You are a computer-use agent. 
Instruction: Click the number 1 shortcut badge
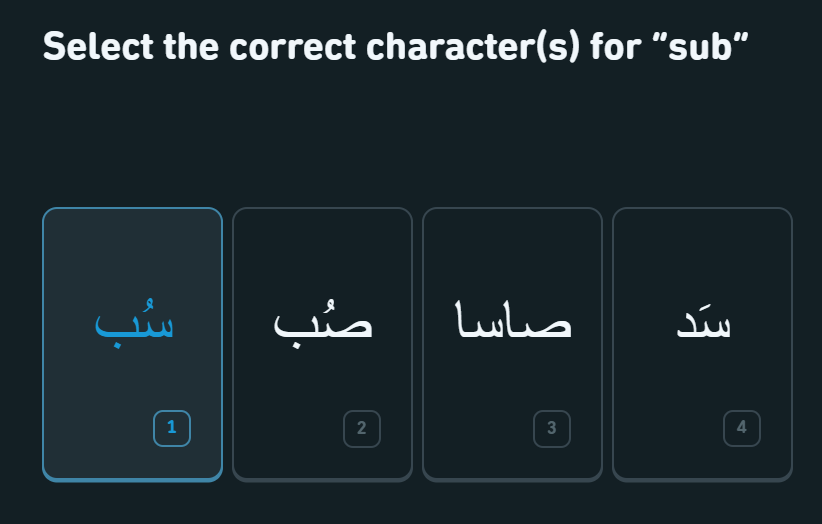172,428
